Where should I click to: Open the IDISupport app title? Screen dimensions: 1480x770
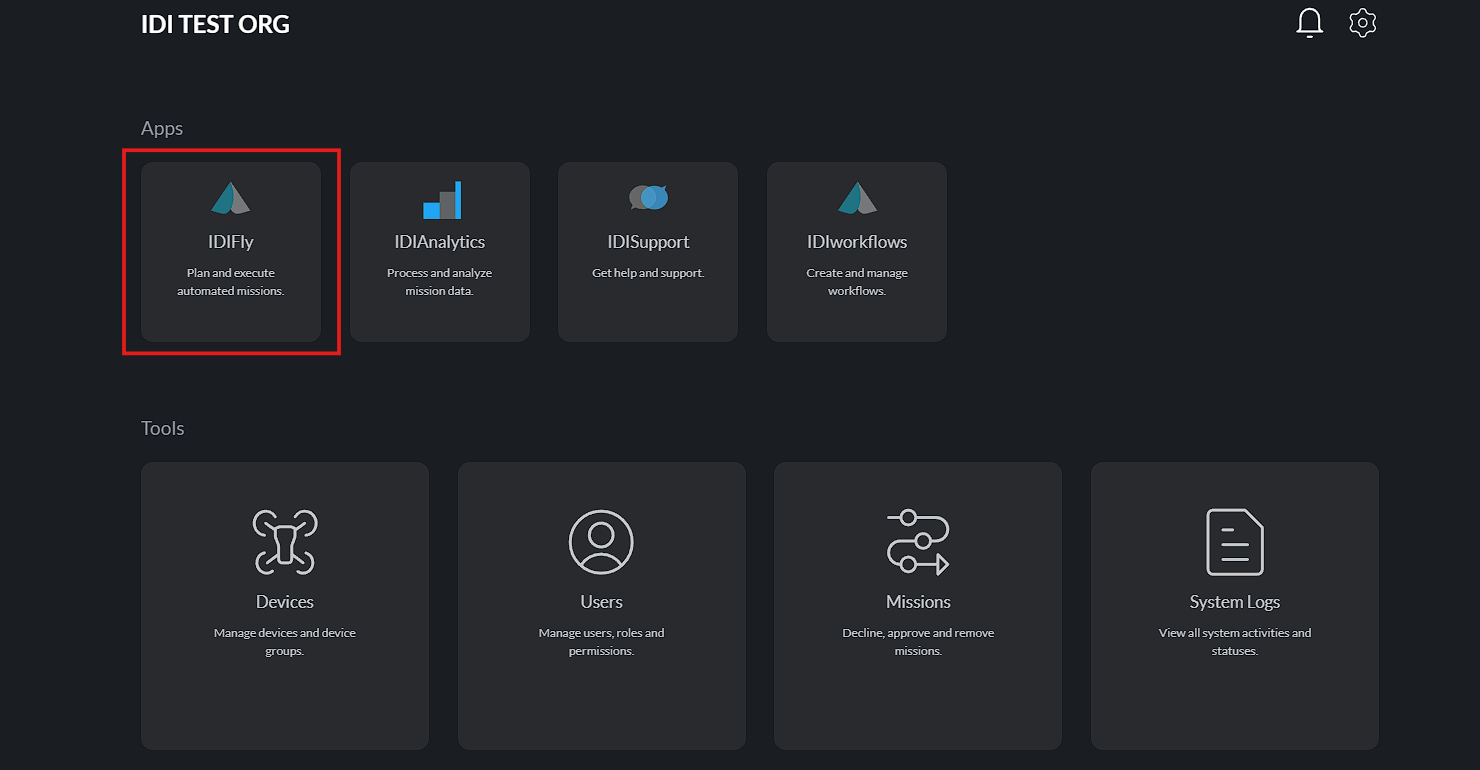pyautogui.click(x=648, y=242)
